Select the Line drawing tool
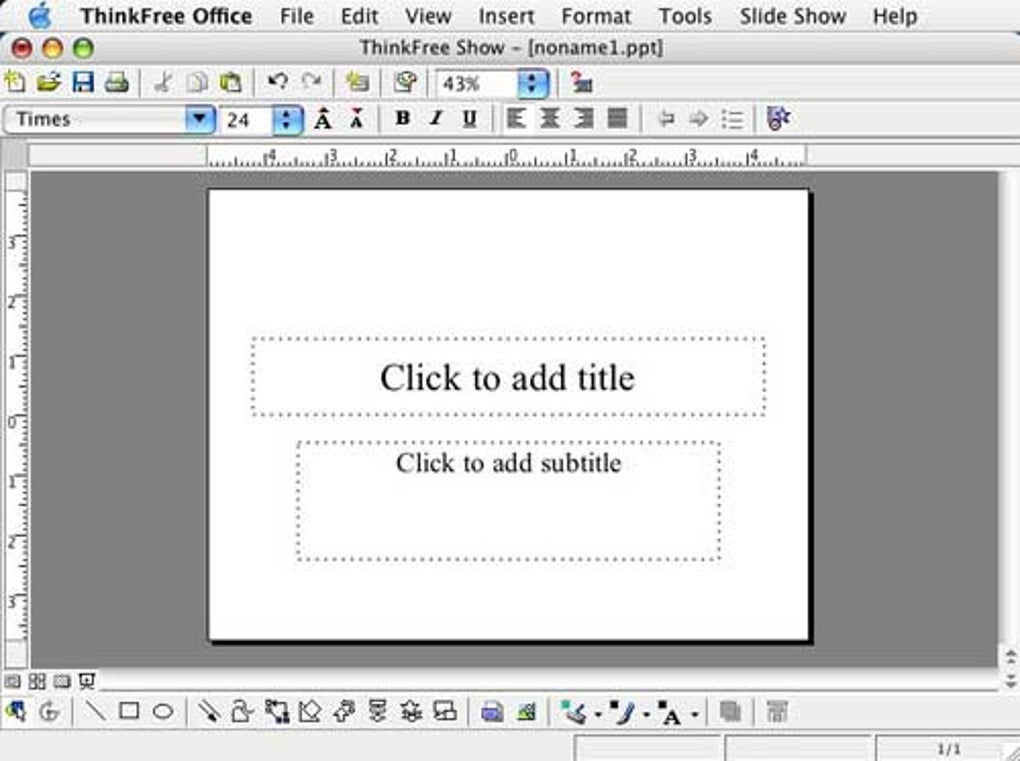 click(x=96, y=711)
